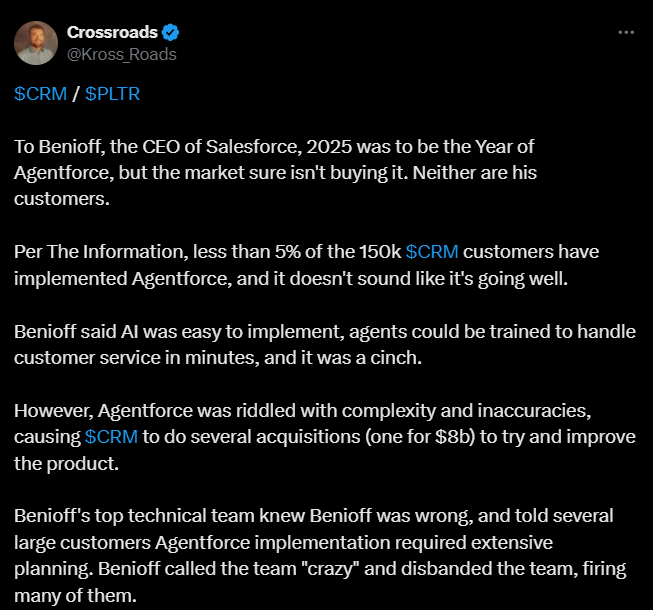Click the blue verified checkmark badge

click(x=170, y=32)
